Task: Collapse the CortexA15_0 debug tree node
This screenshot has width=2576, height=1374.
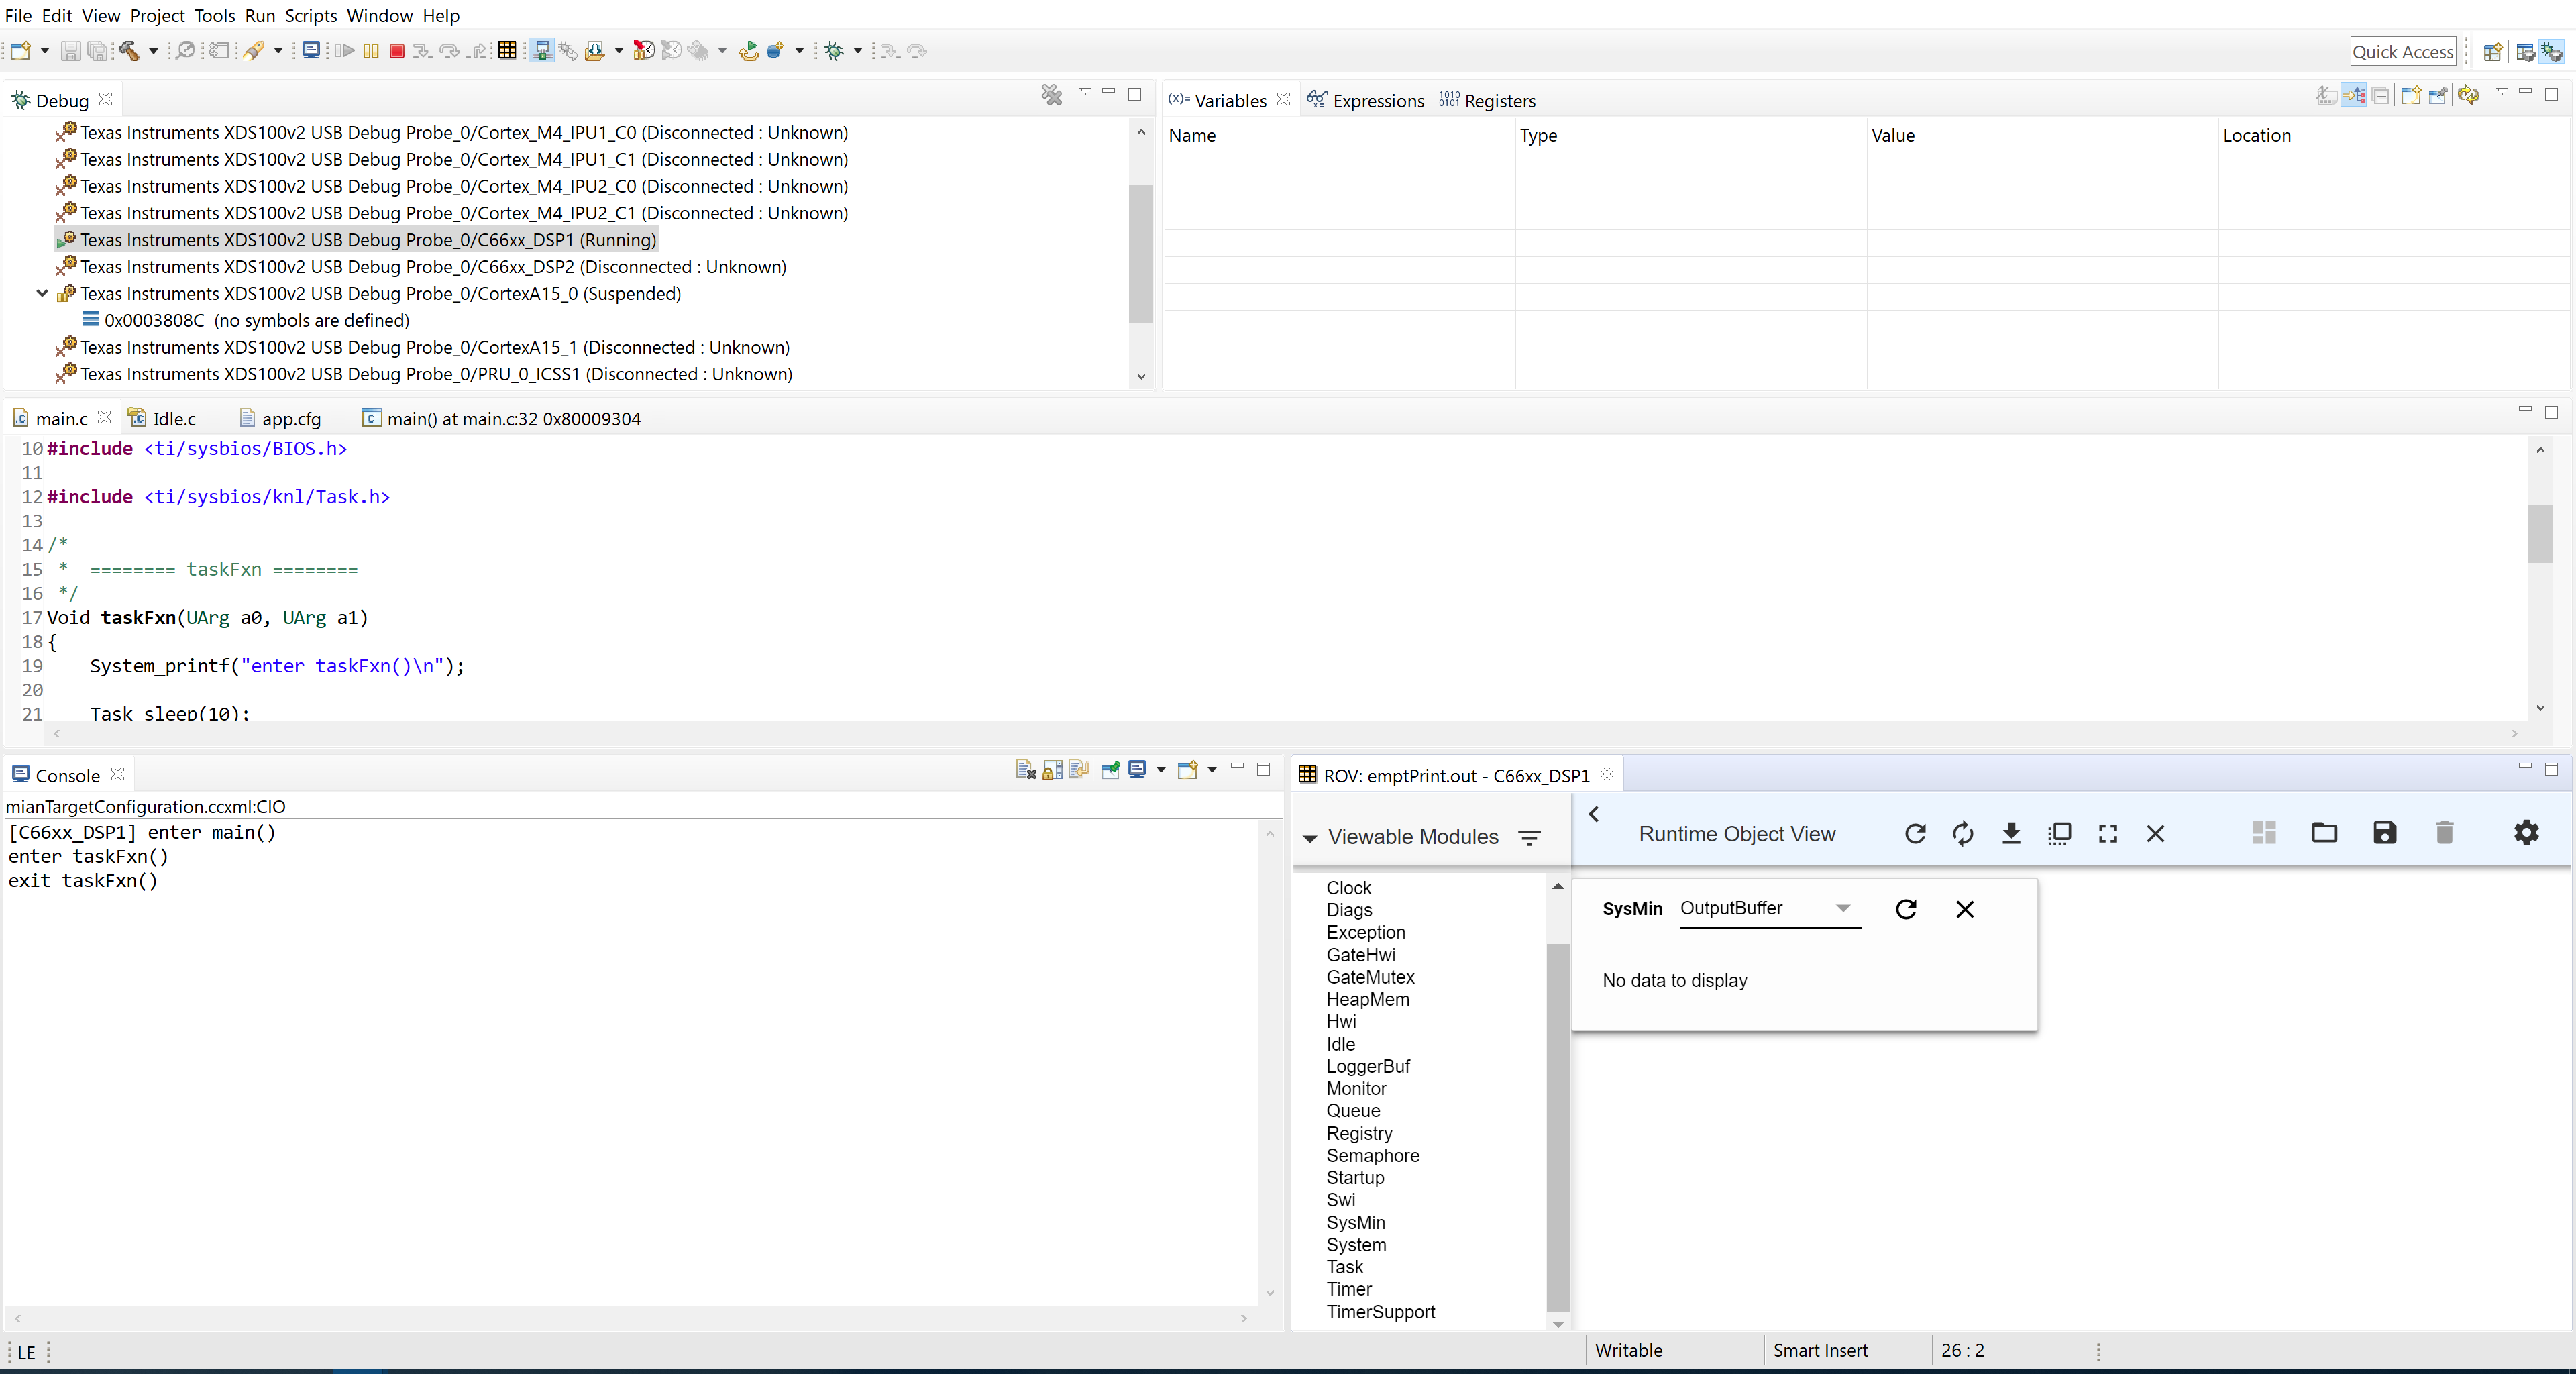Action: (x=42, y=294)
